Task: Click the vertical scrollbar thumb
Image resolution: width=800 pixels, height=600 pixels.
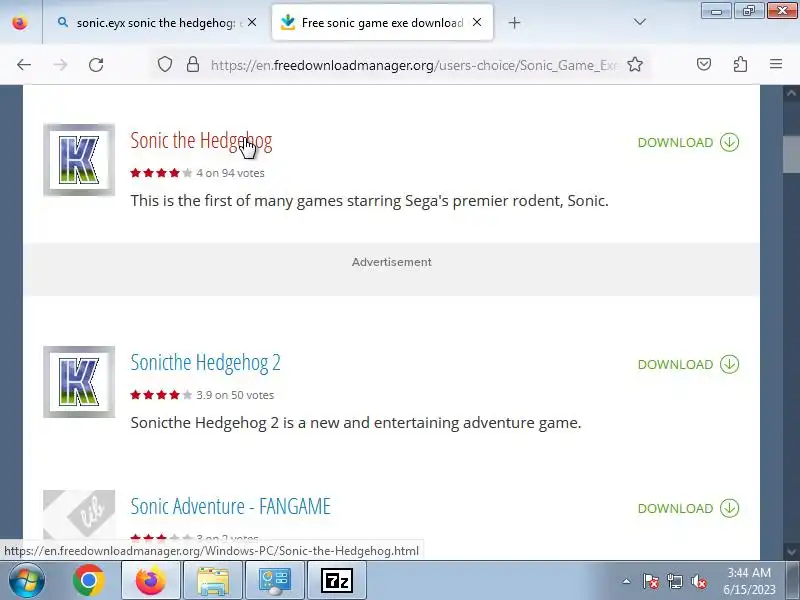Action: click(791, 154)
